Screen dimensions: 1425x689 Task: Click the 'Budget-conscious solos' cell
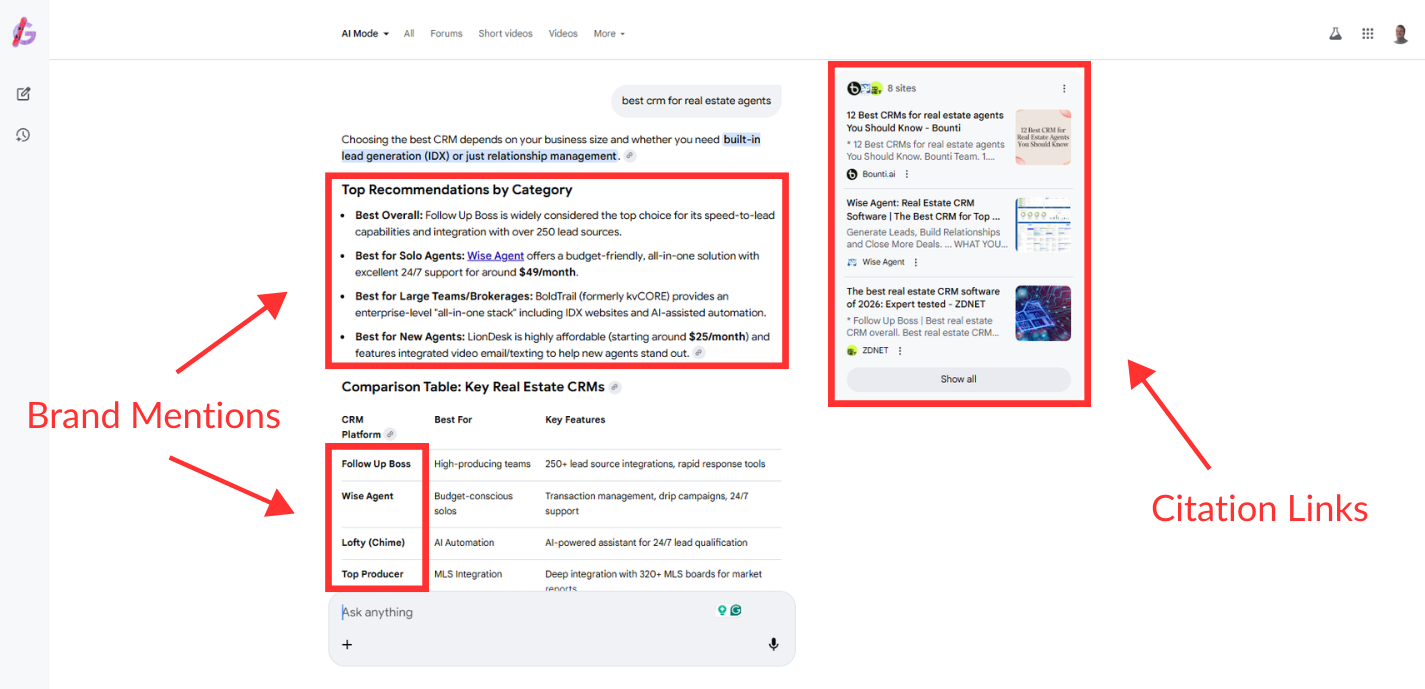[x=473, y=503]
